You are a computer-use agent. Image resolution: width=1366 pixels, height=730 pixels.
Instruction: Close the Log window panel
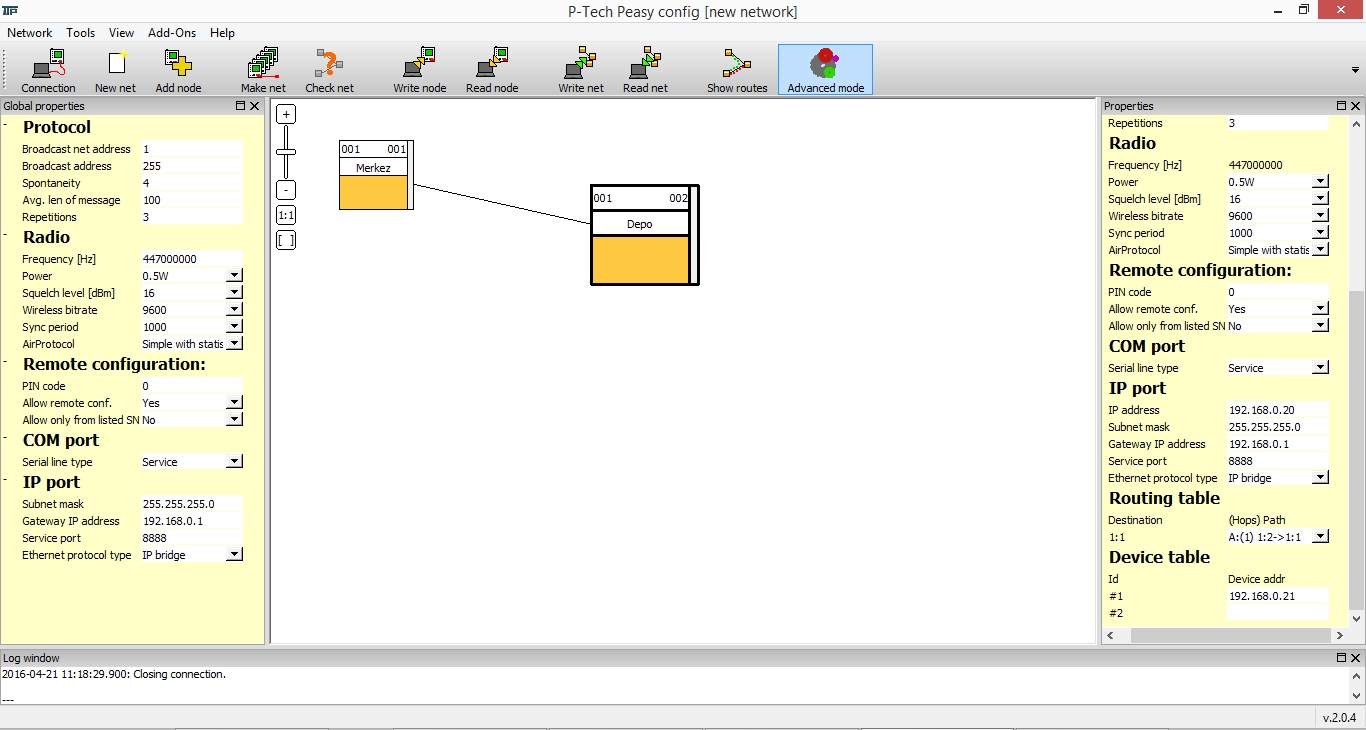coord(1356,658)
